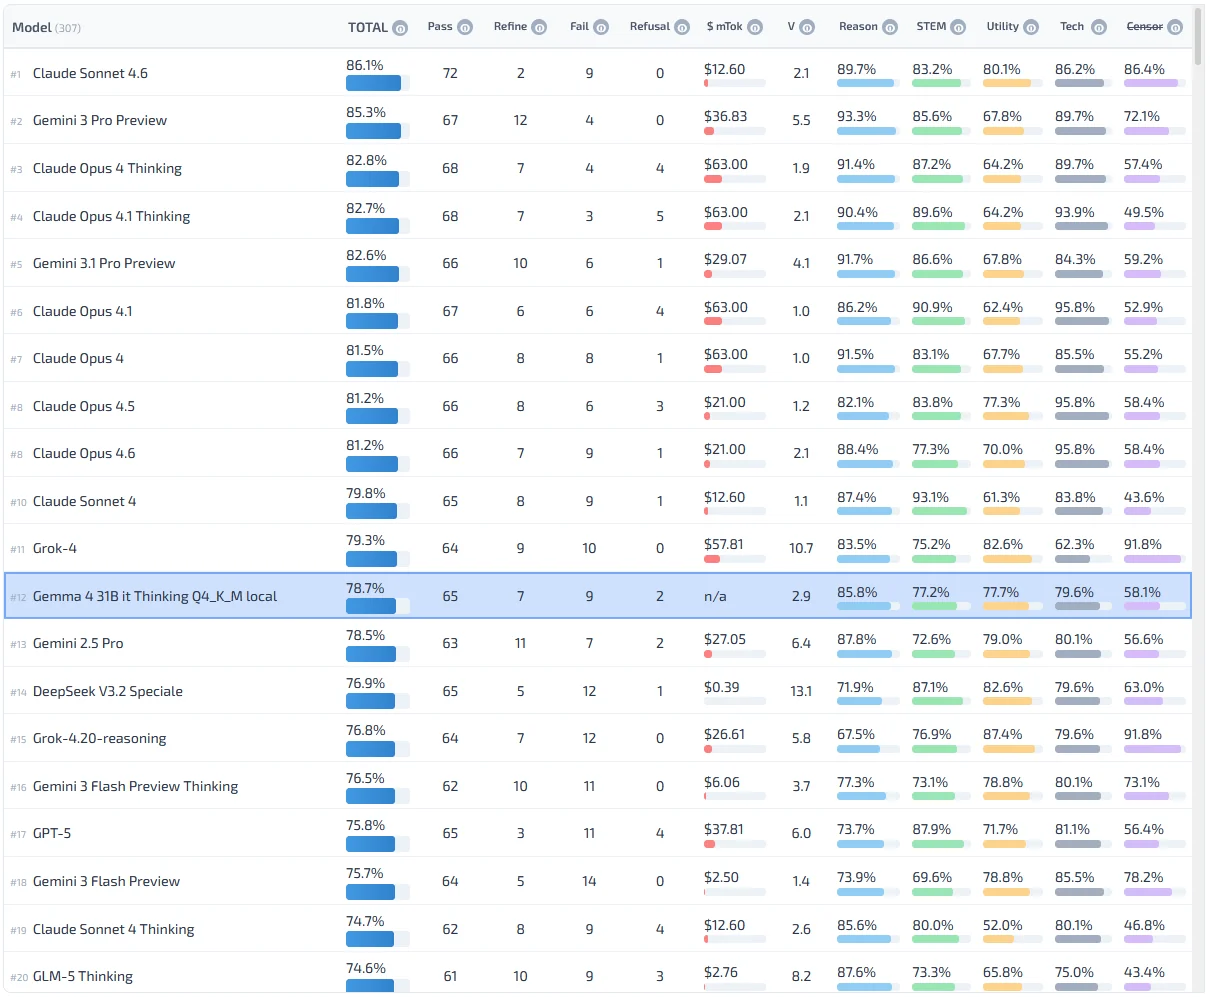Image resolution: width=1210 pixels, height=997 pixels.
Task: Click the info icon beside Pass header
Action: (x=465, y=27)
